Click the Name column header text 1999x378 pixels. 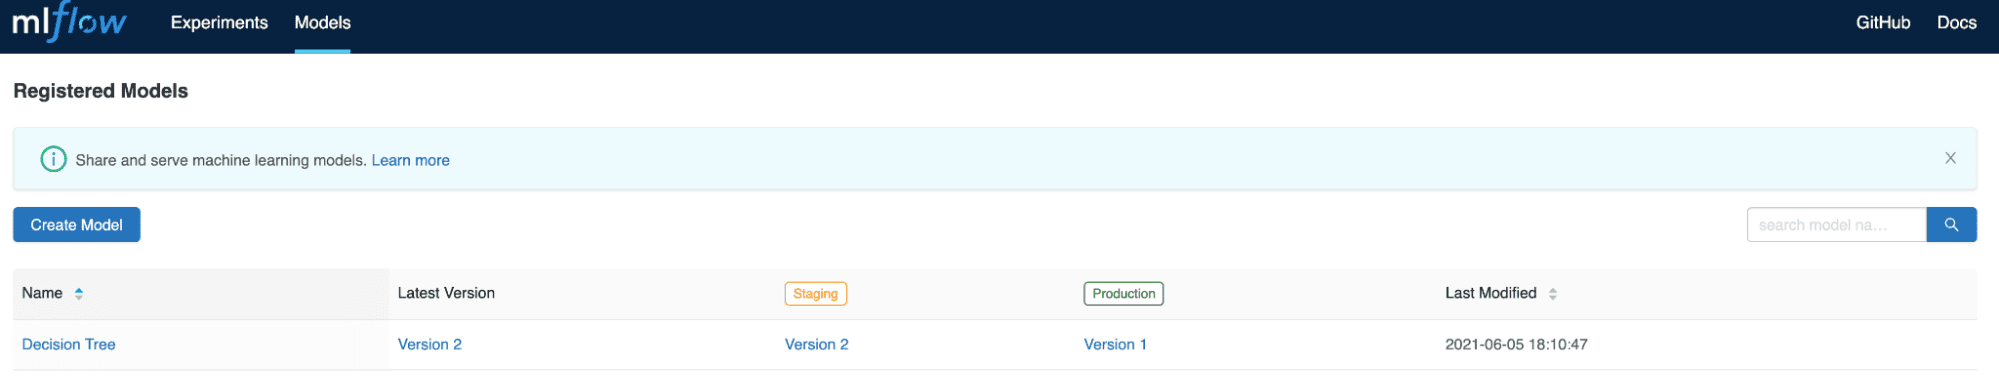[42, 293]
